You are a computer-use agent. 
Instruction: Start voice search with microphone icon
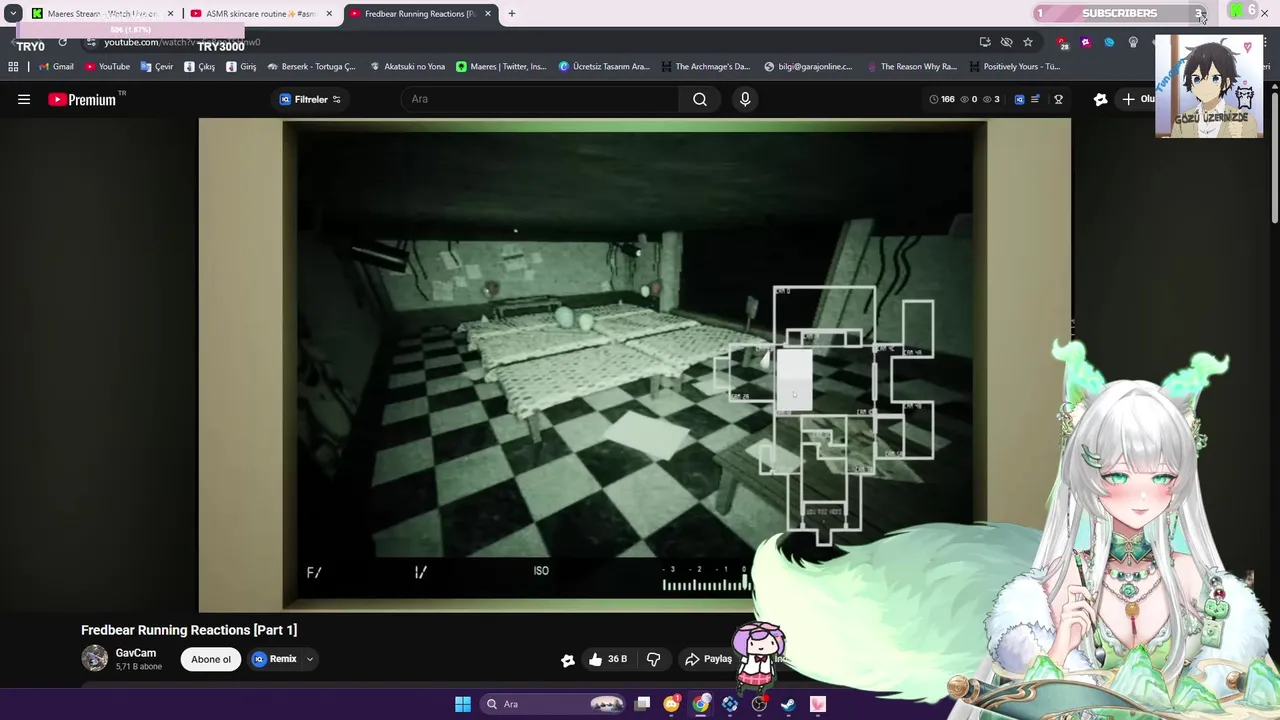[745, 99]
